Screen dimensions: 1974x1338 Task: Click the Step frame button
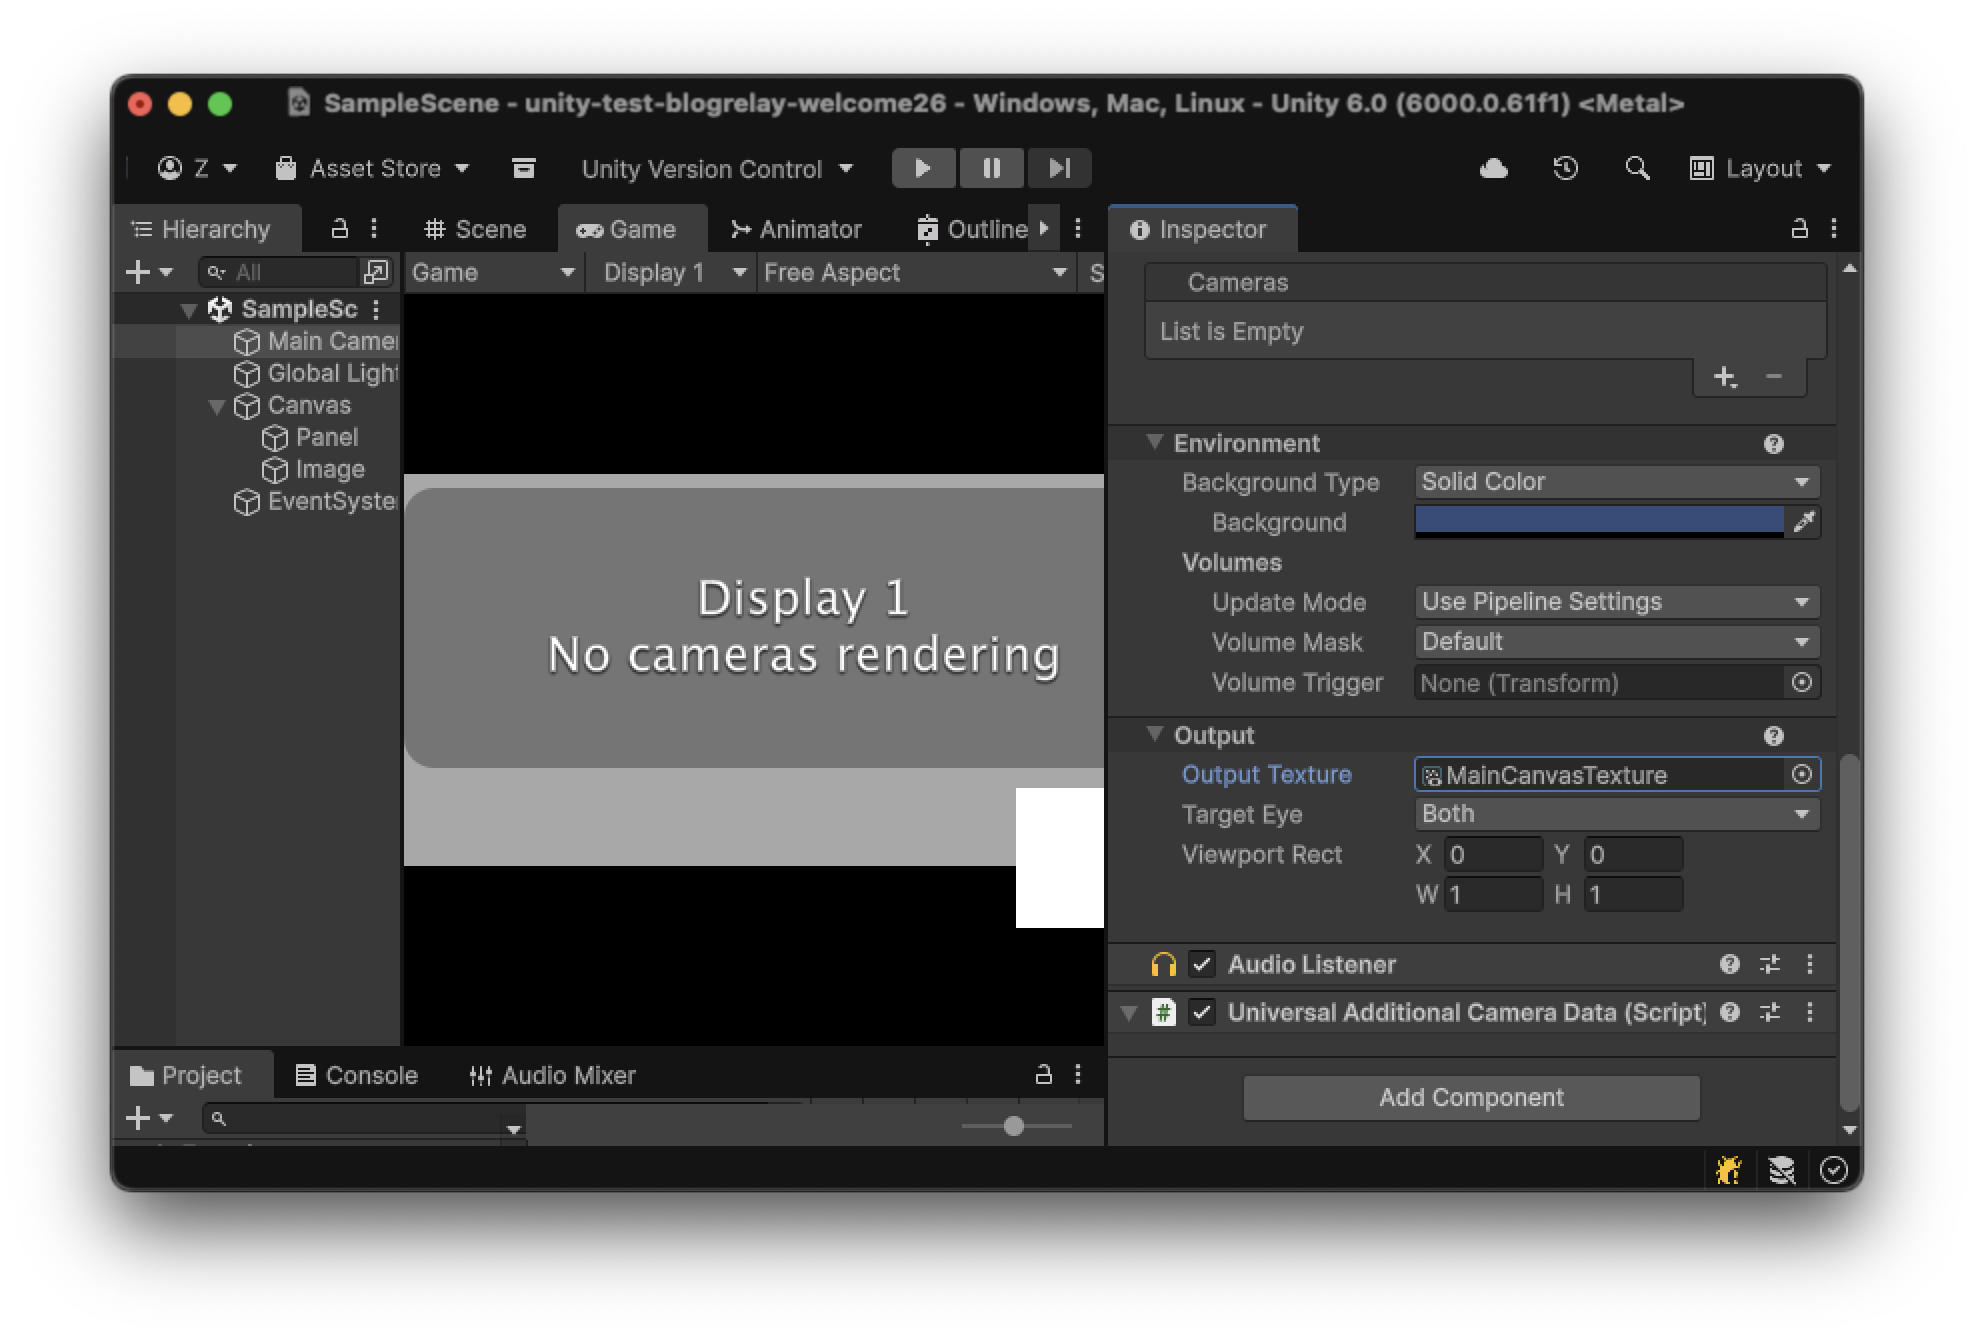pyautogui.click(x=1059, y=168)
